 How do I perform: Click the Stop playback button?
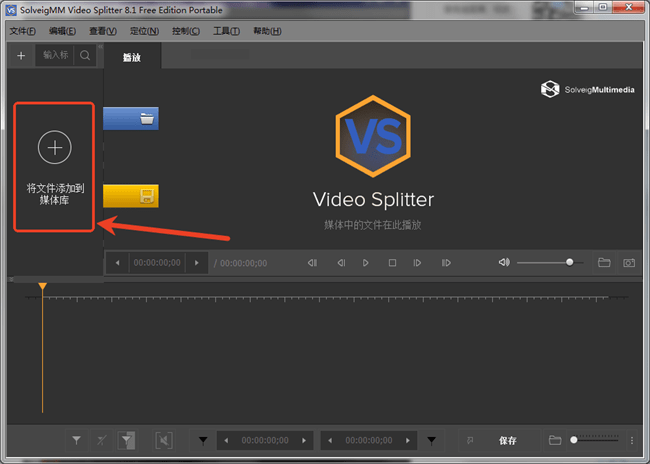tap(392, 262)
